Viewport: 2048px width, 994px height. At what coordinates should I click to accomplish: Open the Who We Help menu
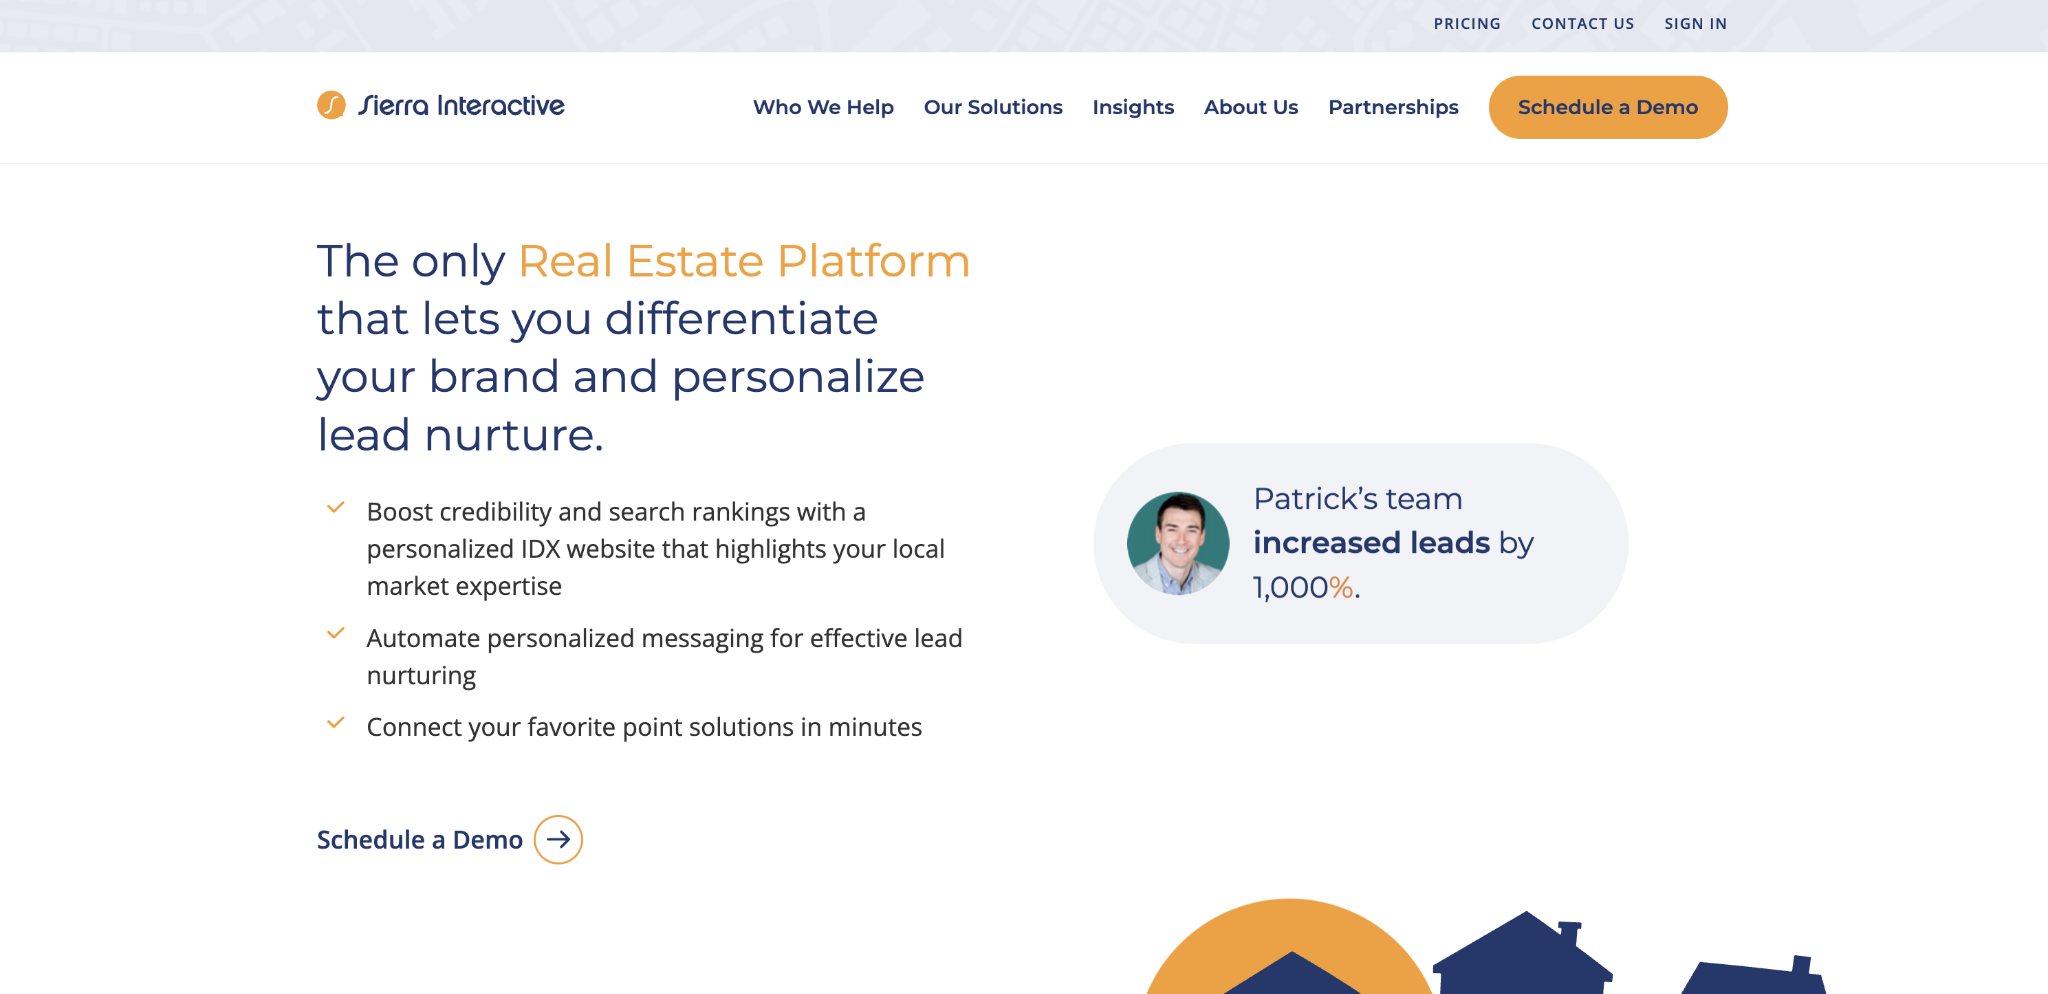[x=823, y=107]
